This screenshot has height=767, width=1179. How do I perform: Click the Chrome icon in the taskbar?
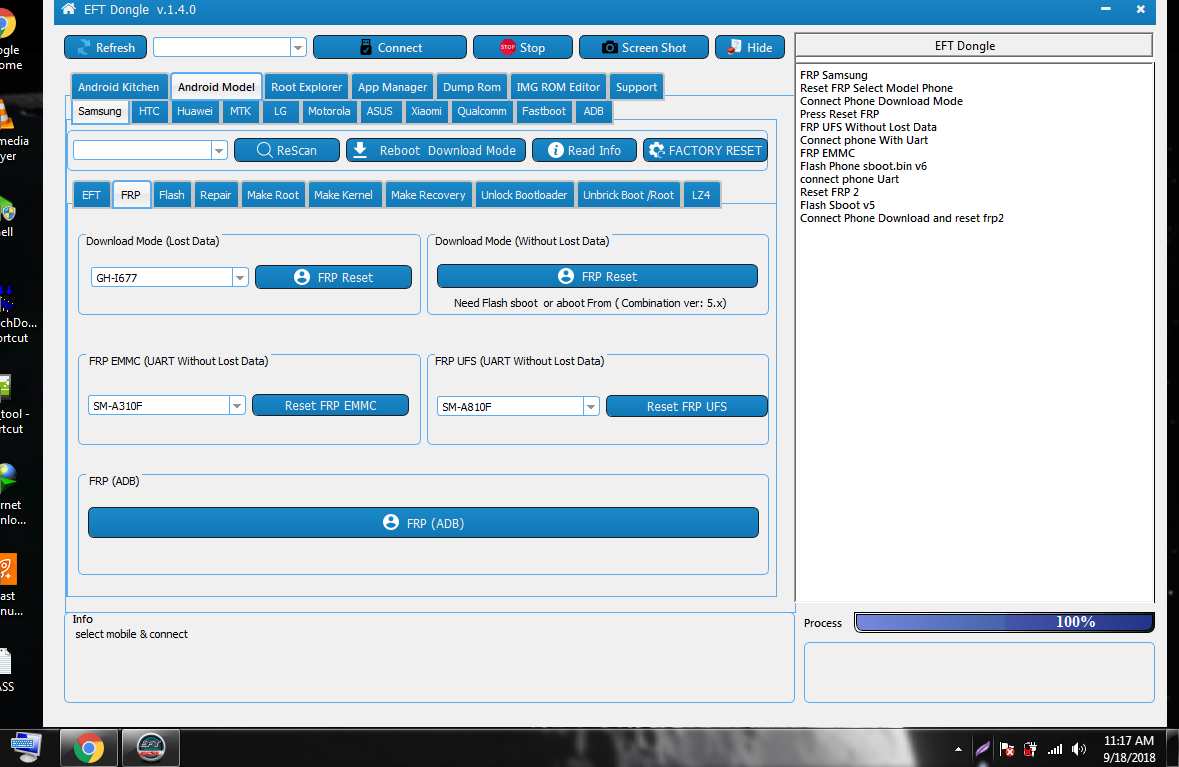89,748
